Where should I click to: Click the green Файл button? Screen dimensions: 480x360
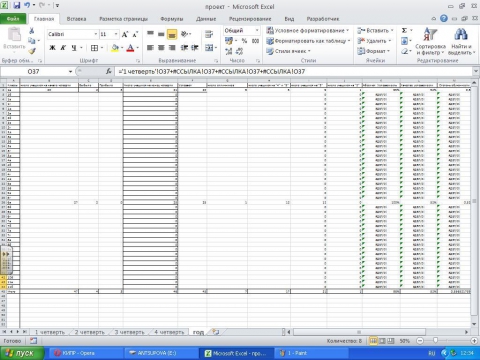[x=13, y=19]
